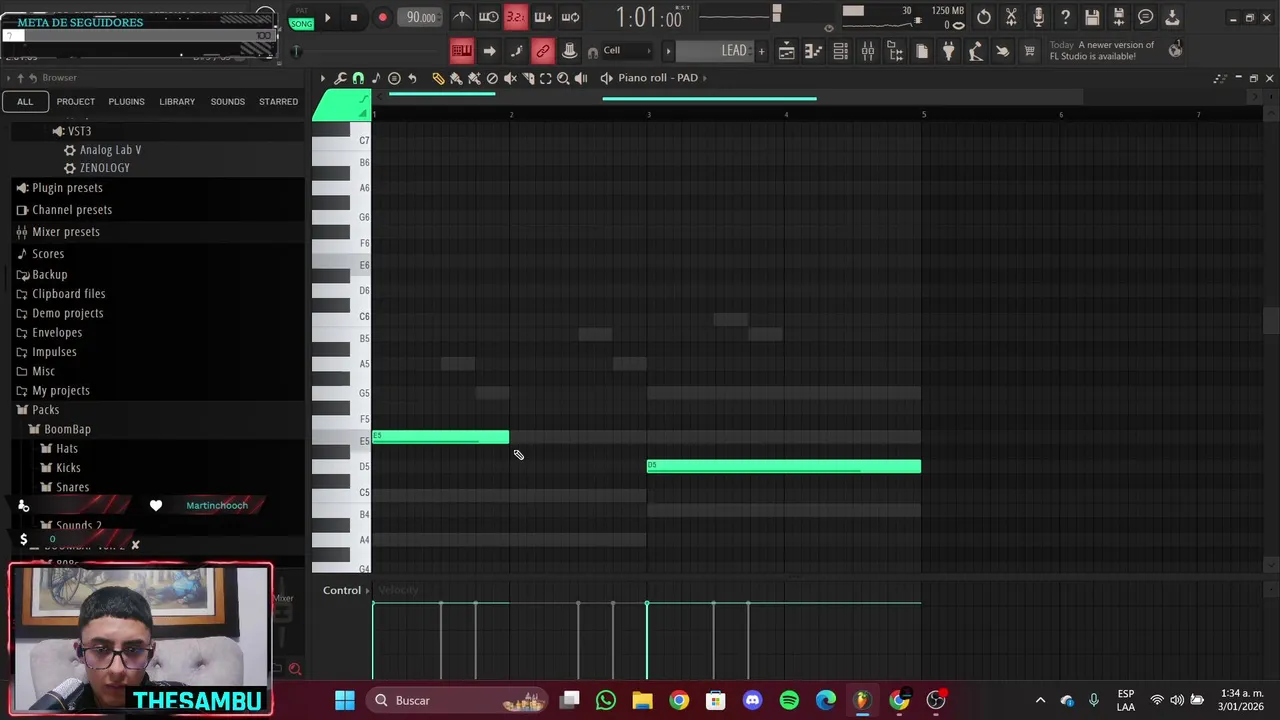This screenshot has height=720, width=1280.
Task: Start playback with the play button
Action: 327,17
